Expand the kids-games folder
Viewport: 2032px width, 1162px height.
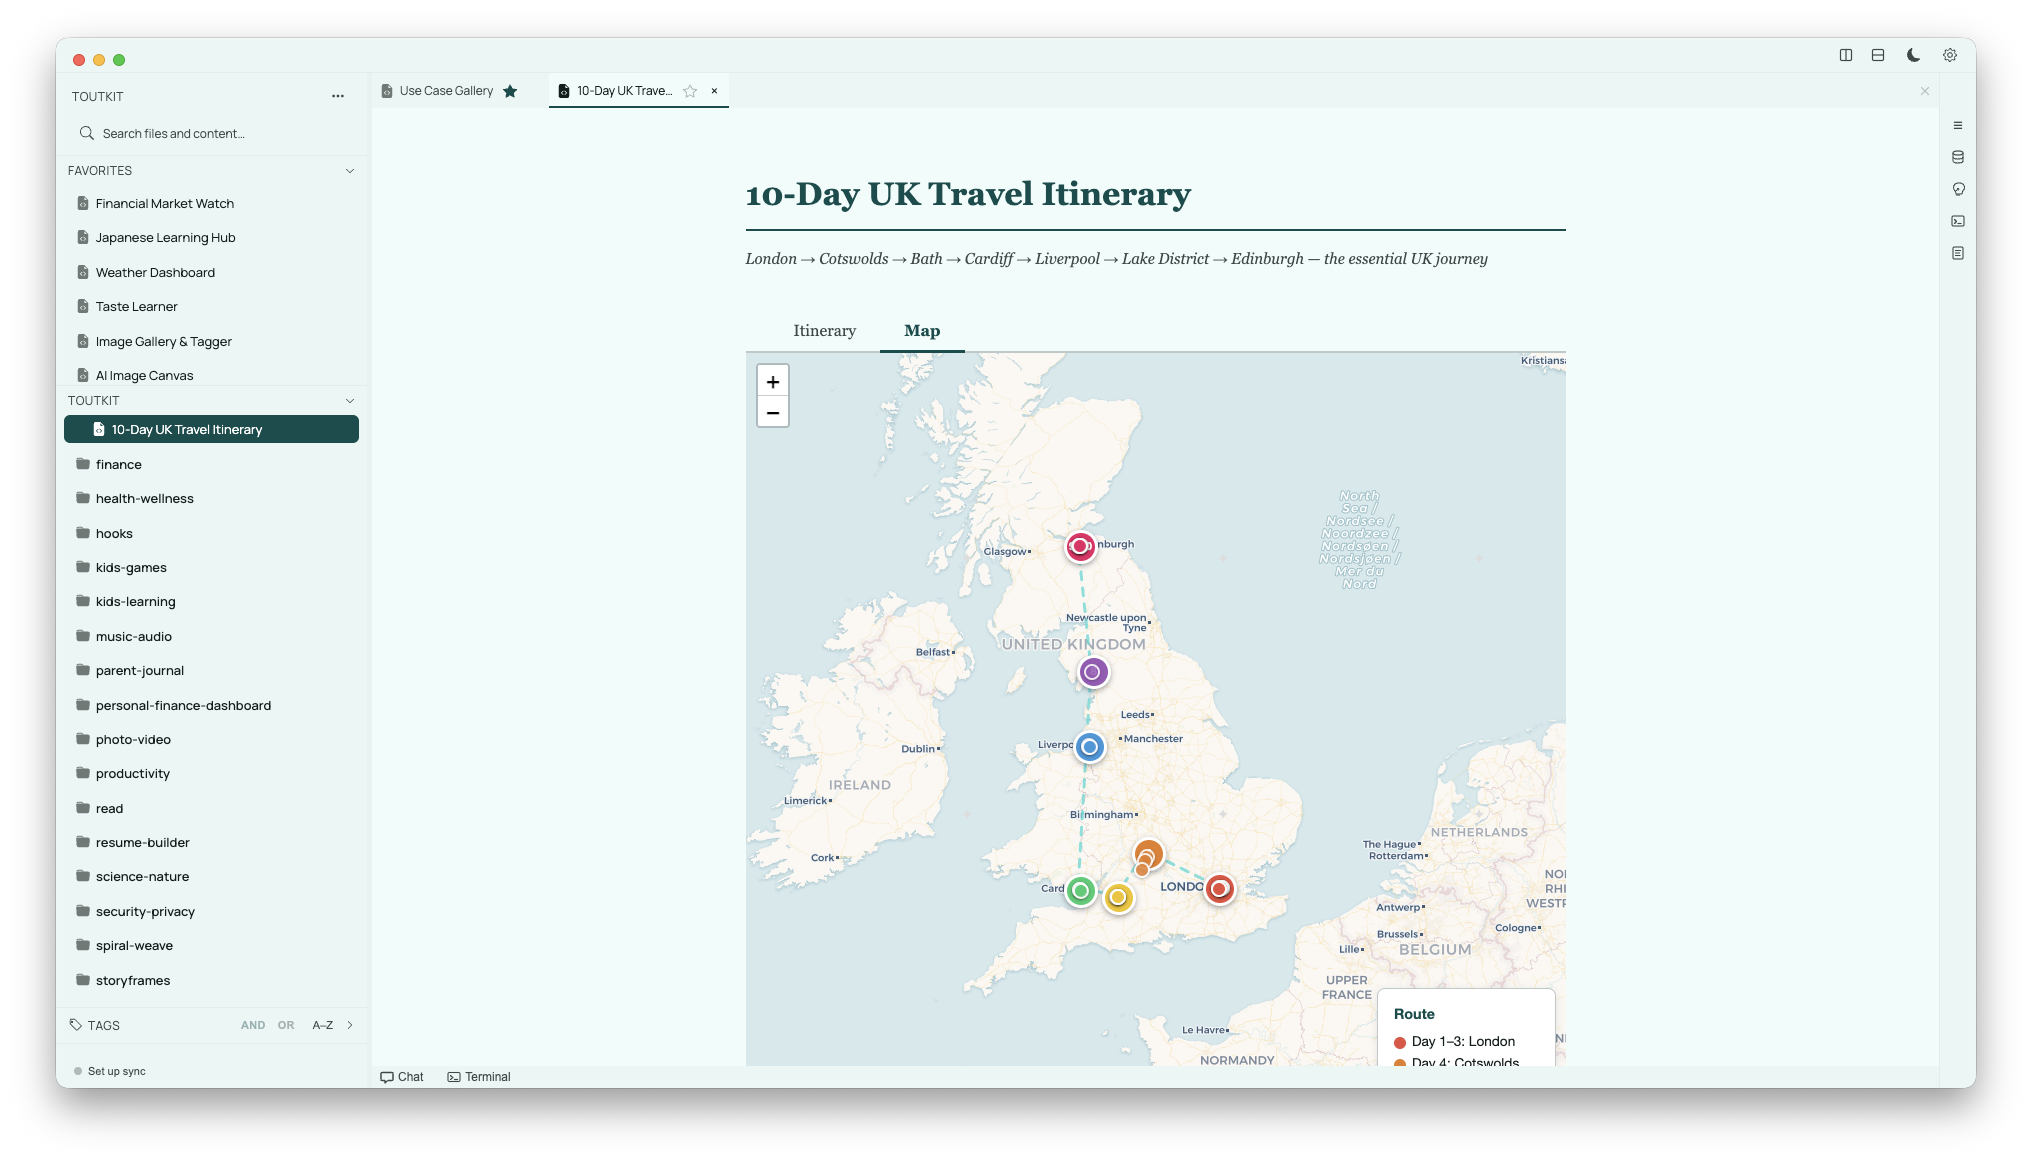pos(212,568)
